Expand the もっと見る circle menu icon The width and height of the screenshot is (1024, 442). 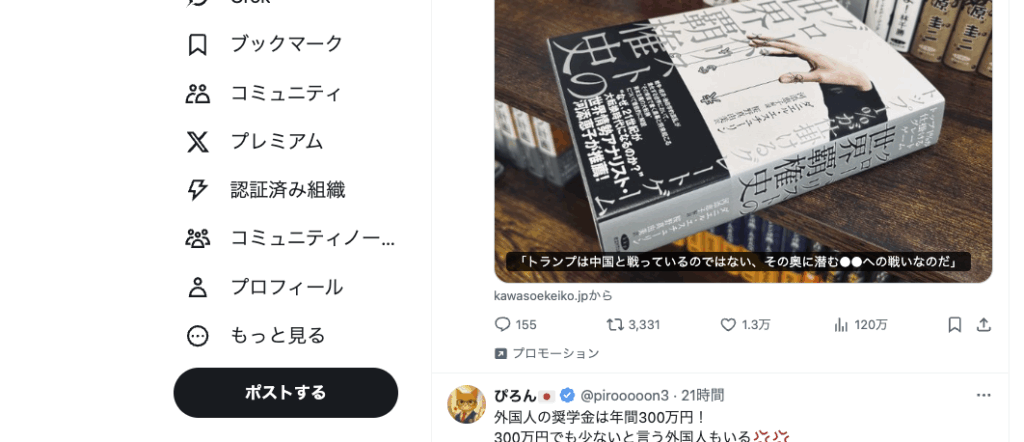(197, 336)
